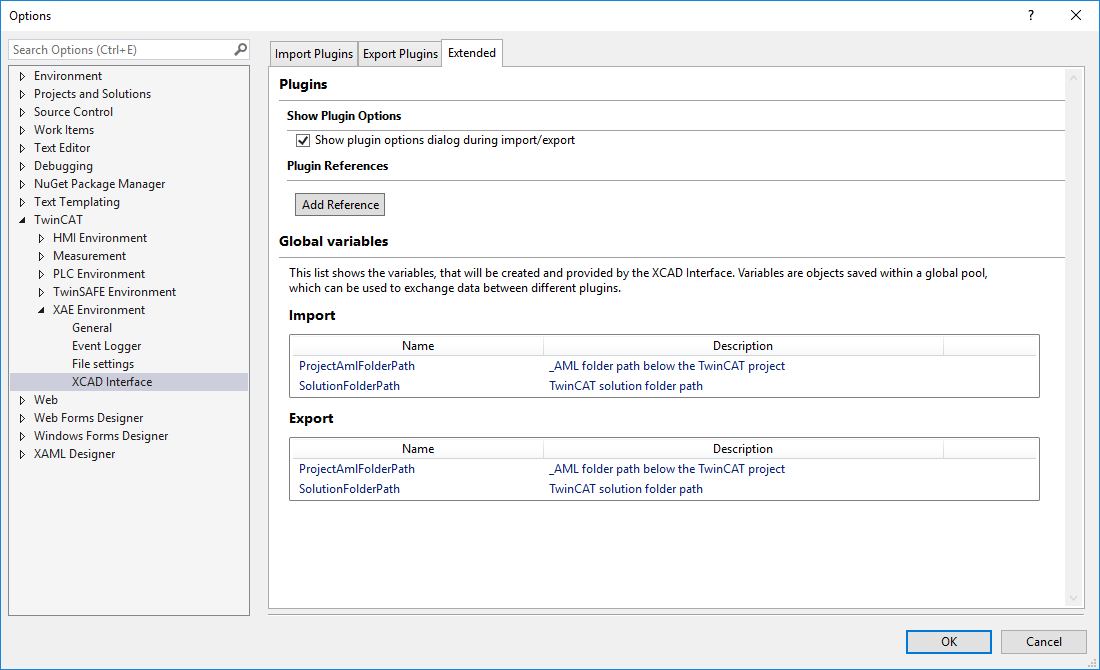This screenshot has width=1100, height=670.
Task: Expand NuGet Package Manager node arrow
Action: [x=22, y=185]
